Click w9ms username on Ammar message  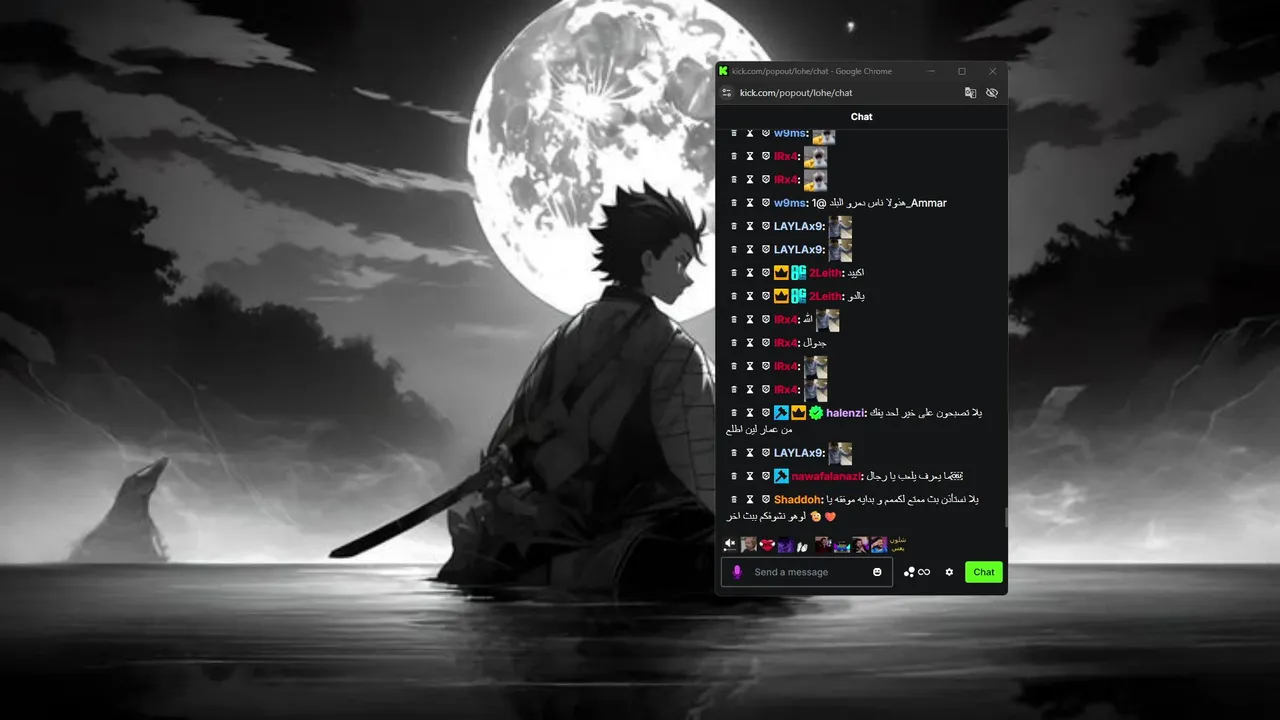pyautogui.click(x=789, y=203)
